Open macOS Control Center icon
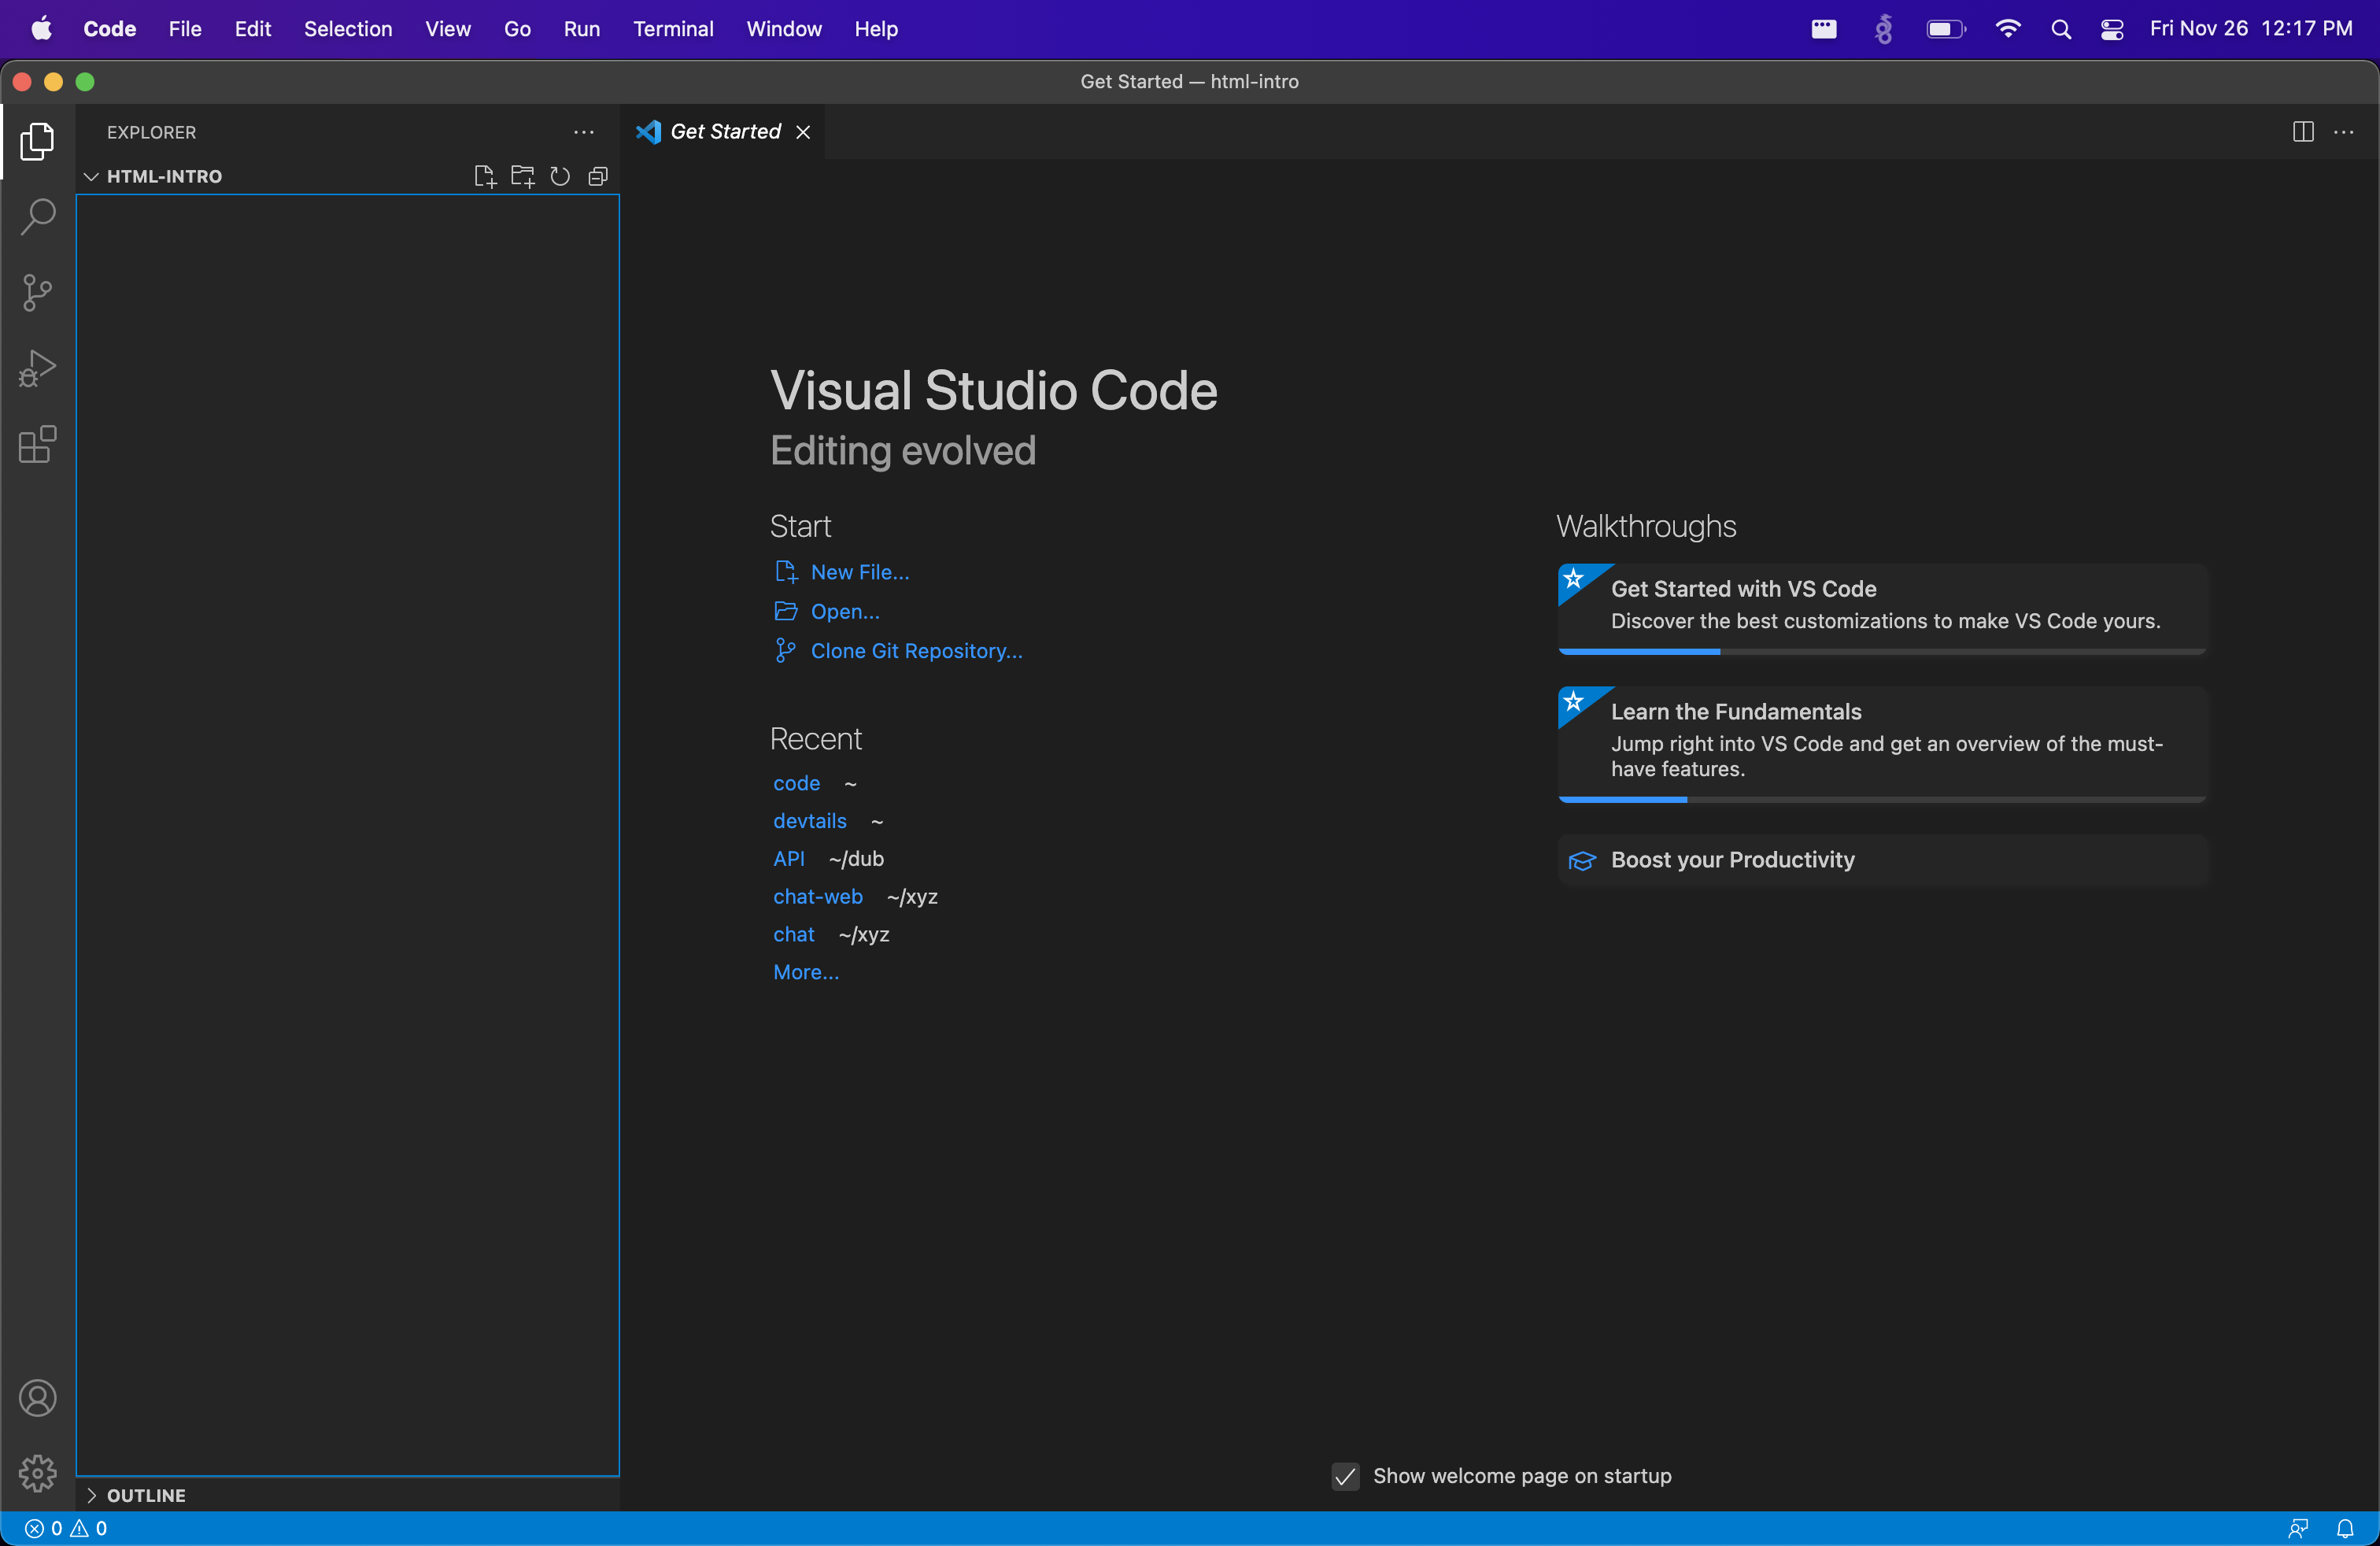 (2112, 29)
